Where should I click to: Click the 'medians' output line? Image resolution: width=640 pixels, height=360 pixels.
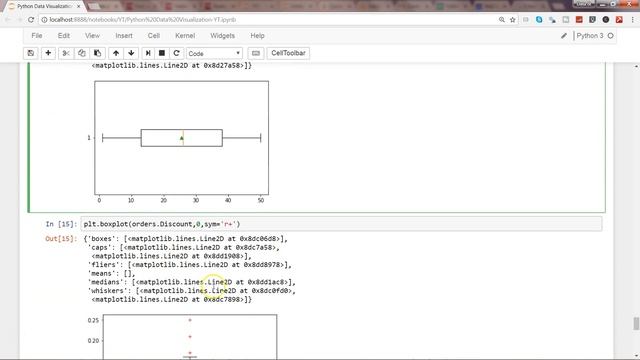(192, 282)
